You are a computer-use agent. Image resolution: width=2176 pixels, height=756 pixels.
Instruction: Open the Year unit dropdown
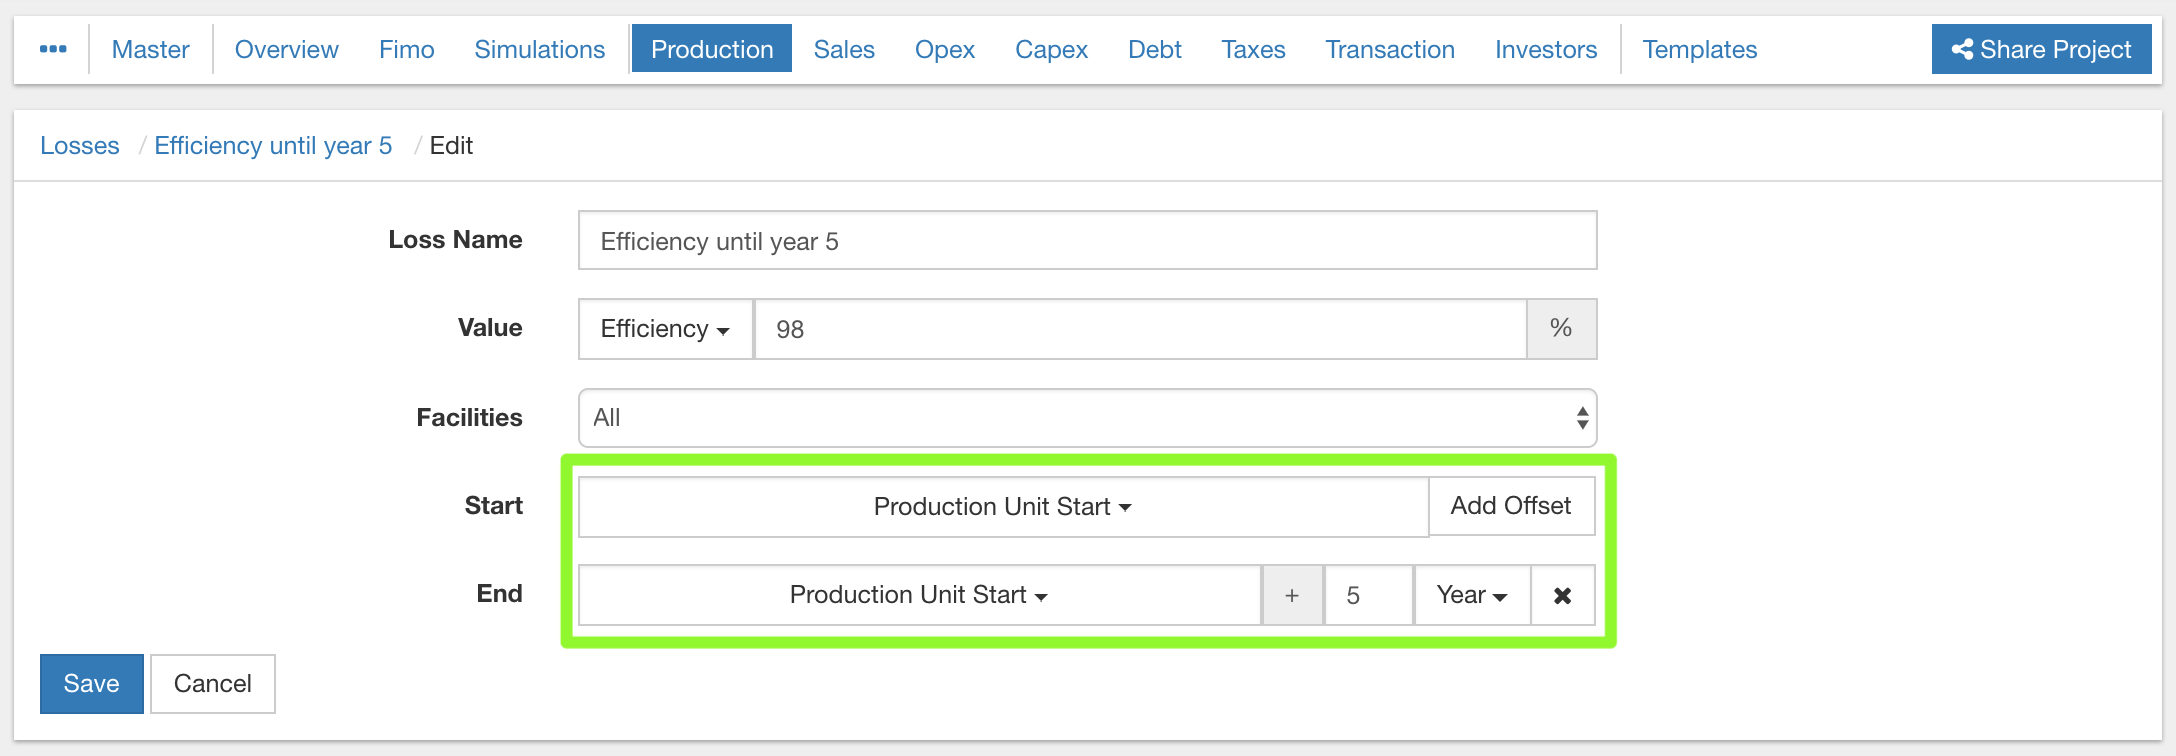[1471, 596]
